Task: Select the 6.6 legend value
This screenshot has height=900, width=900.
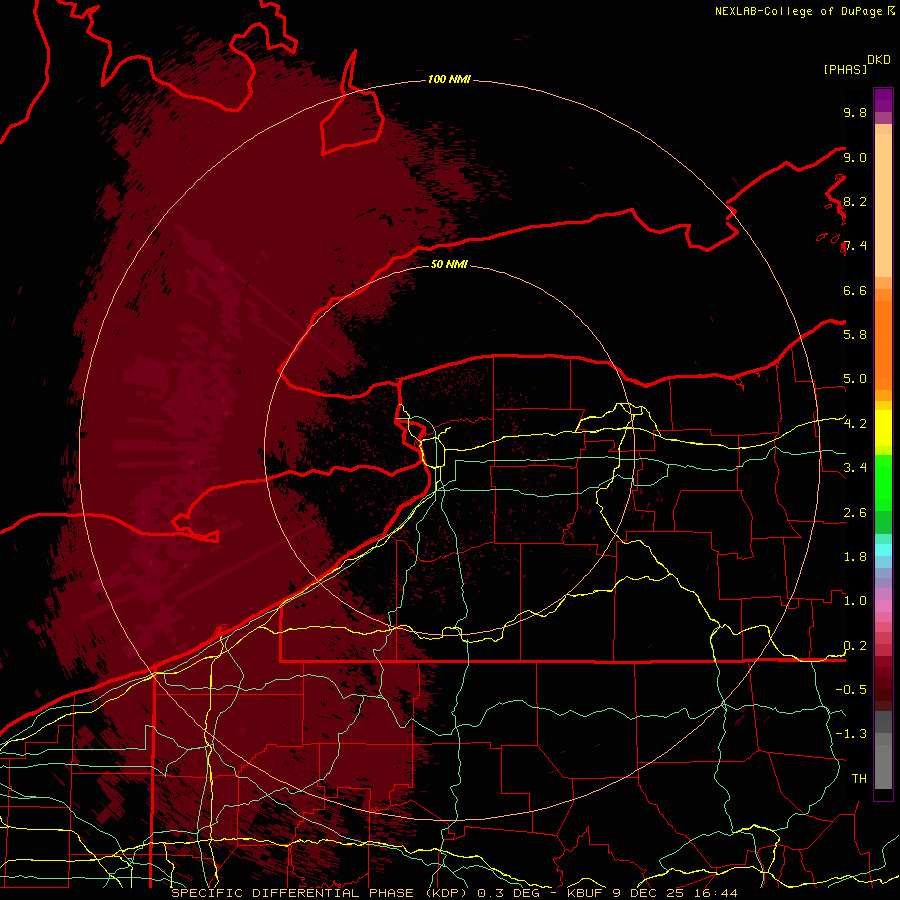Action: click(x=855, y=290)
